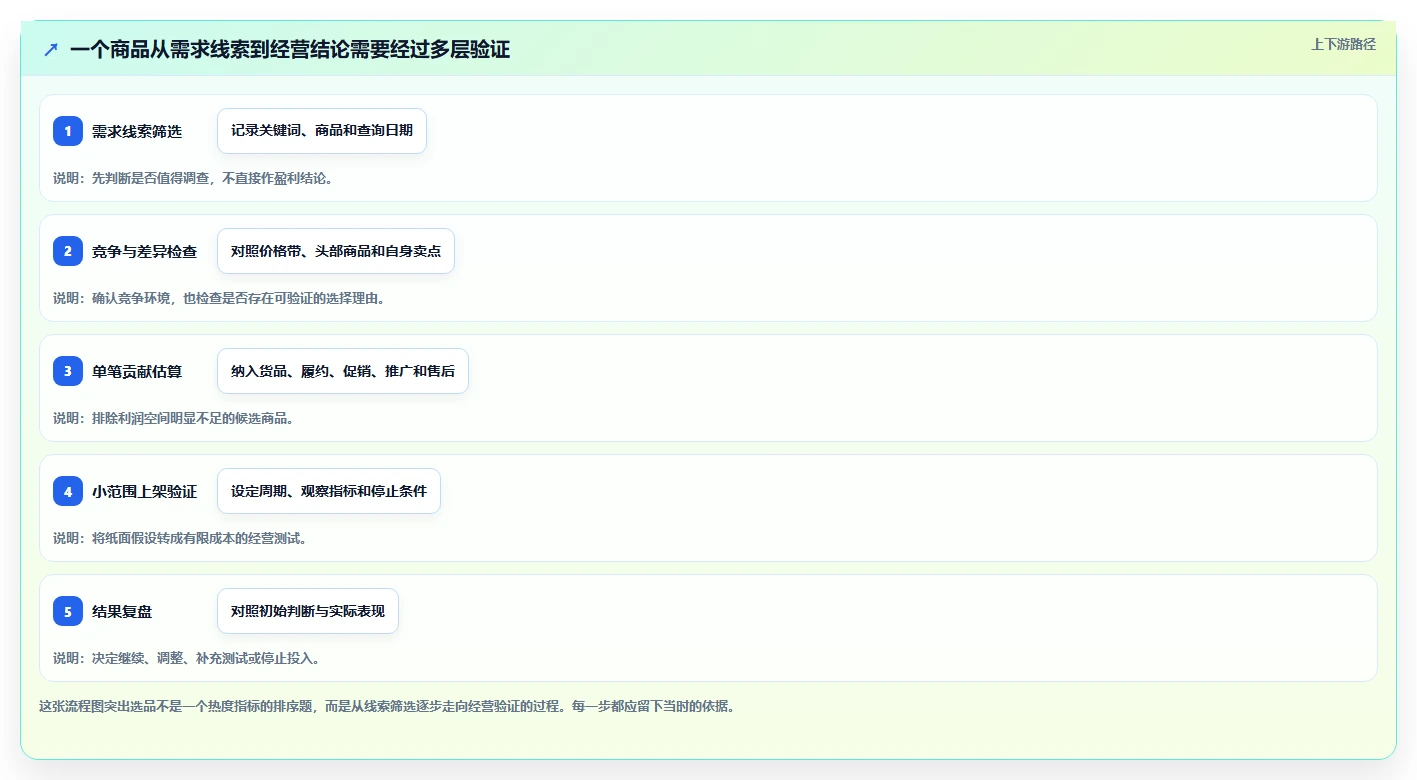The image size is (1417, 780).
Task: Click the footer summary starting 这张流程图突出选品
Action: pyautogui.click(x=388, y=706)
